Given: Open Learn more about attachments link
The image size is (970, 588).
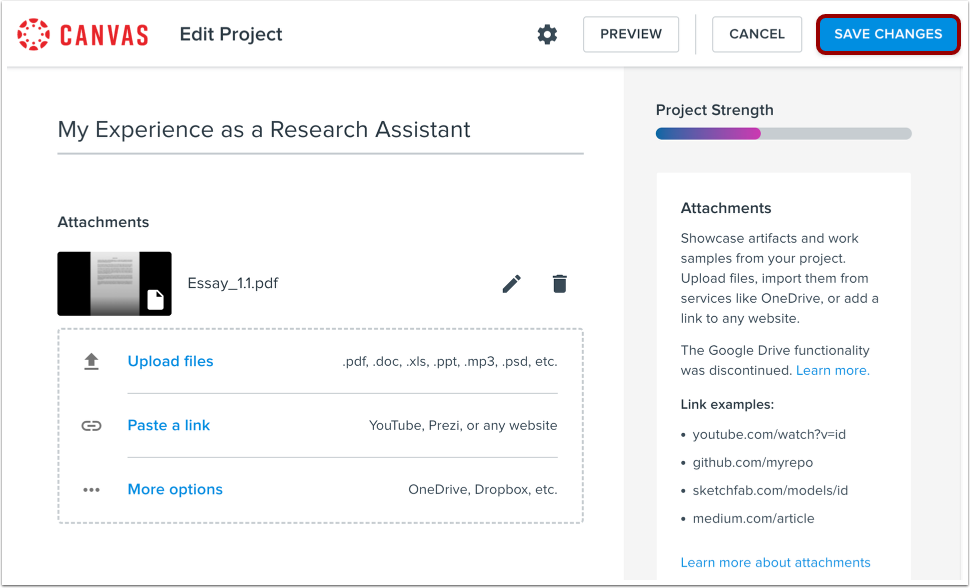Looking at the screenshot, I should pos(775,563).
